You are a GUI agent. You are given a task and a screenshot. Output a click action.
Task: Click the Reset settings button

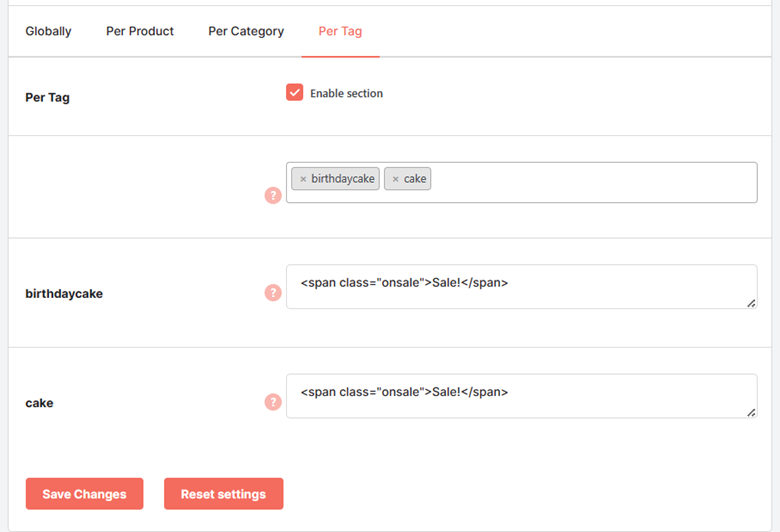coord(223,494)
